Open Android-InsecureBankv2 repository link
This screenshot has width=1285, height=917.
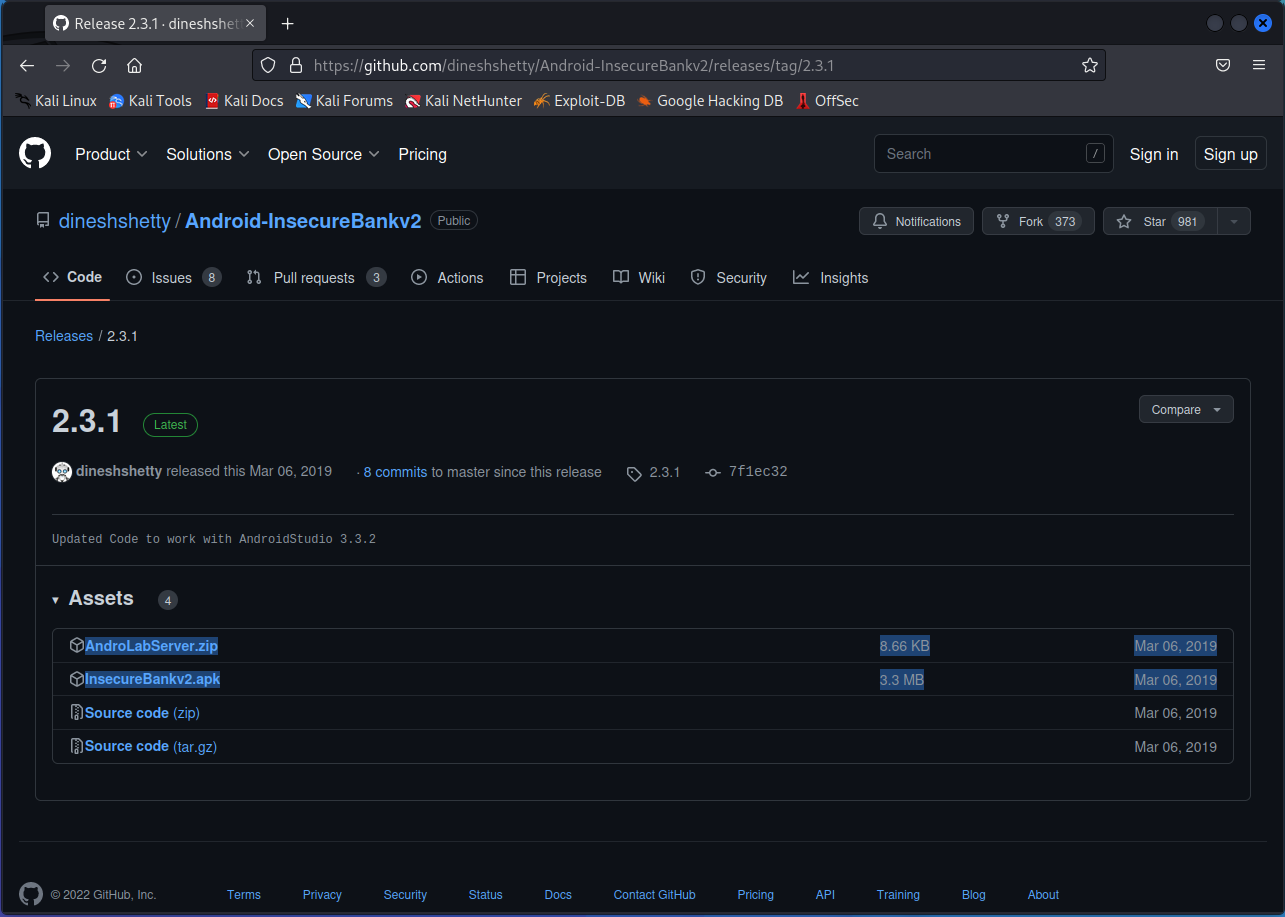click(303, 221)
